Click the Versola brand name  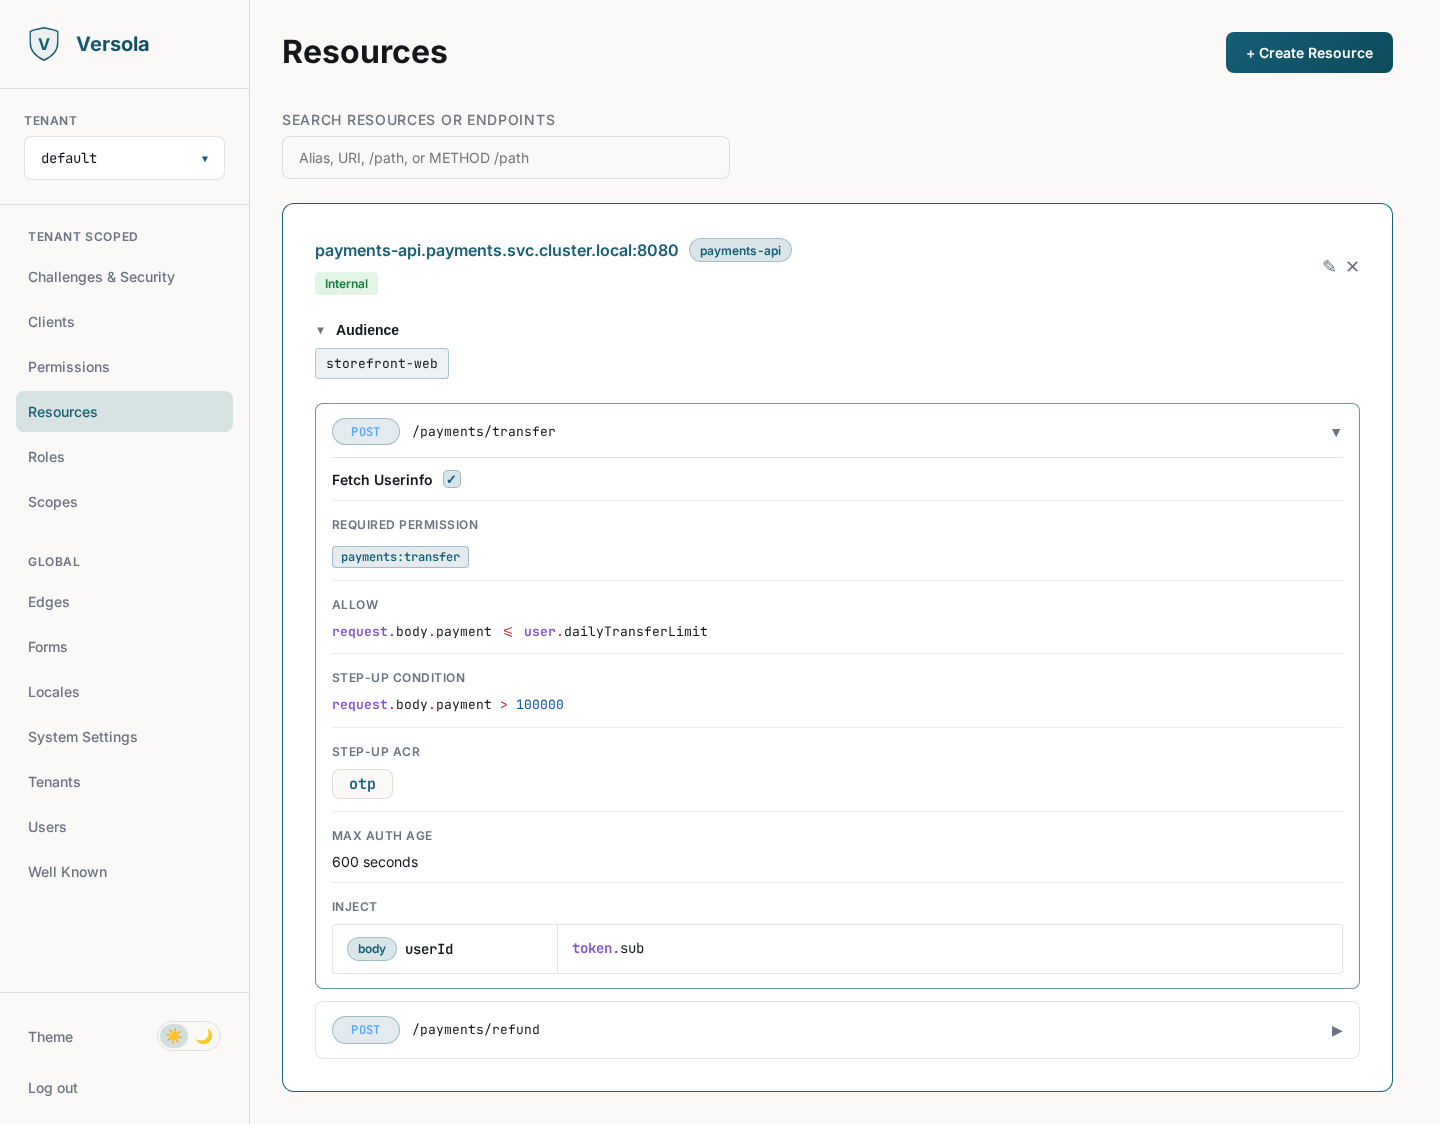(113, 44)
